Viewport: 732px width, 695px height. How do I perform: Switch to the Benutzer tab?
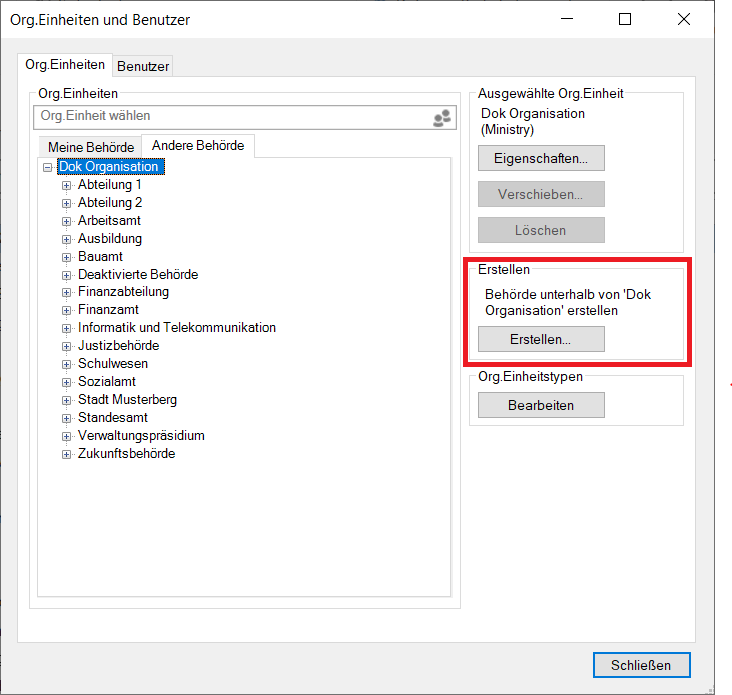click(x=143, y=66)
